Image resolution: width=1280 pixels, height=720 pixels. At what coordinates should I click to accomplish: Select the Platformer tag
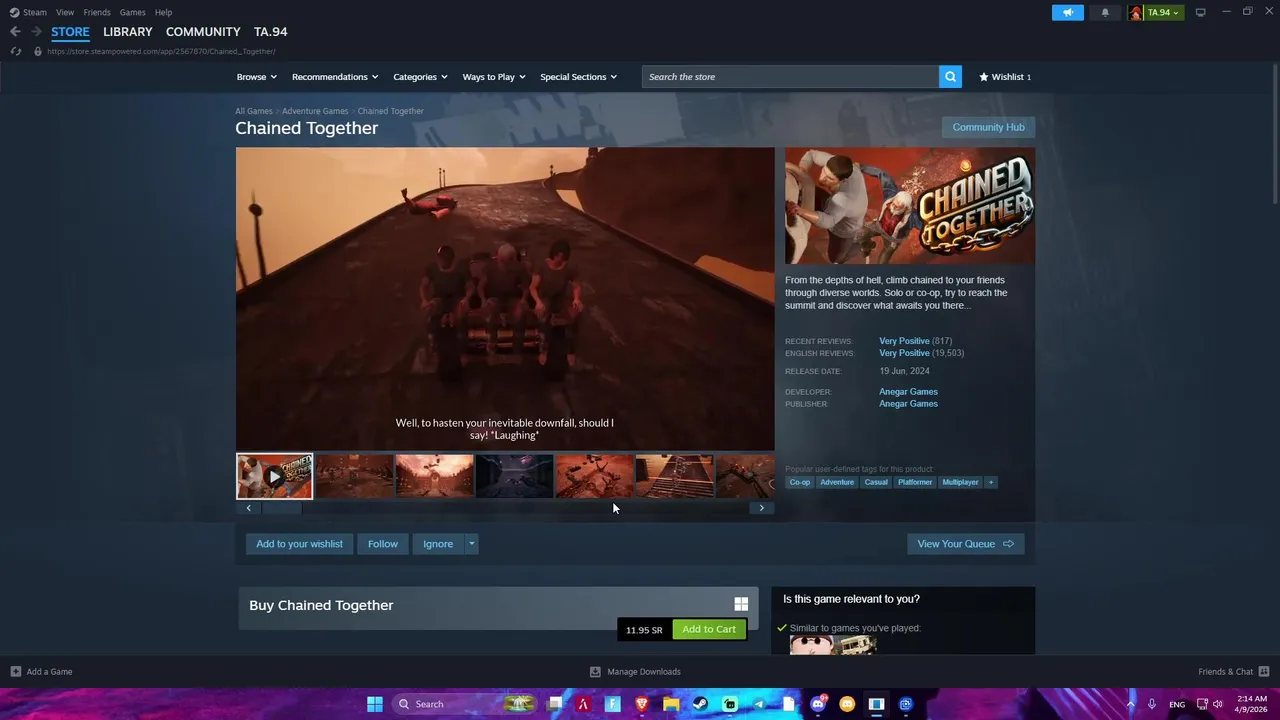pos(915,482)
